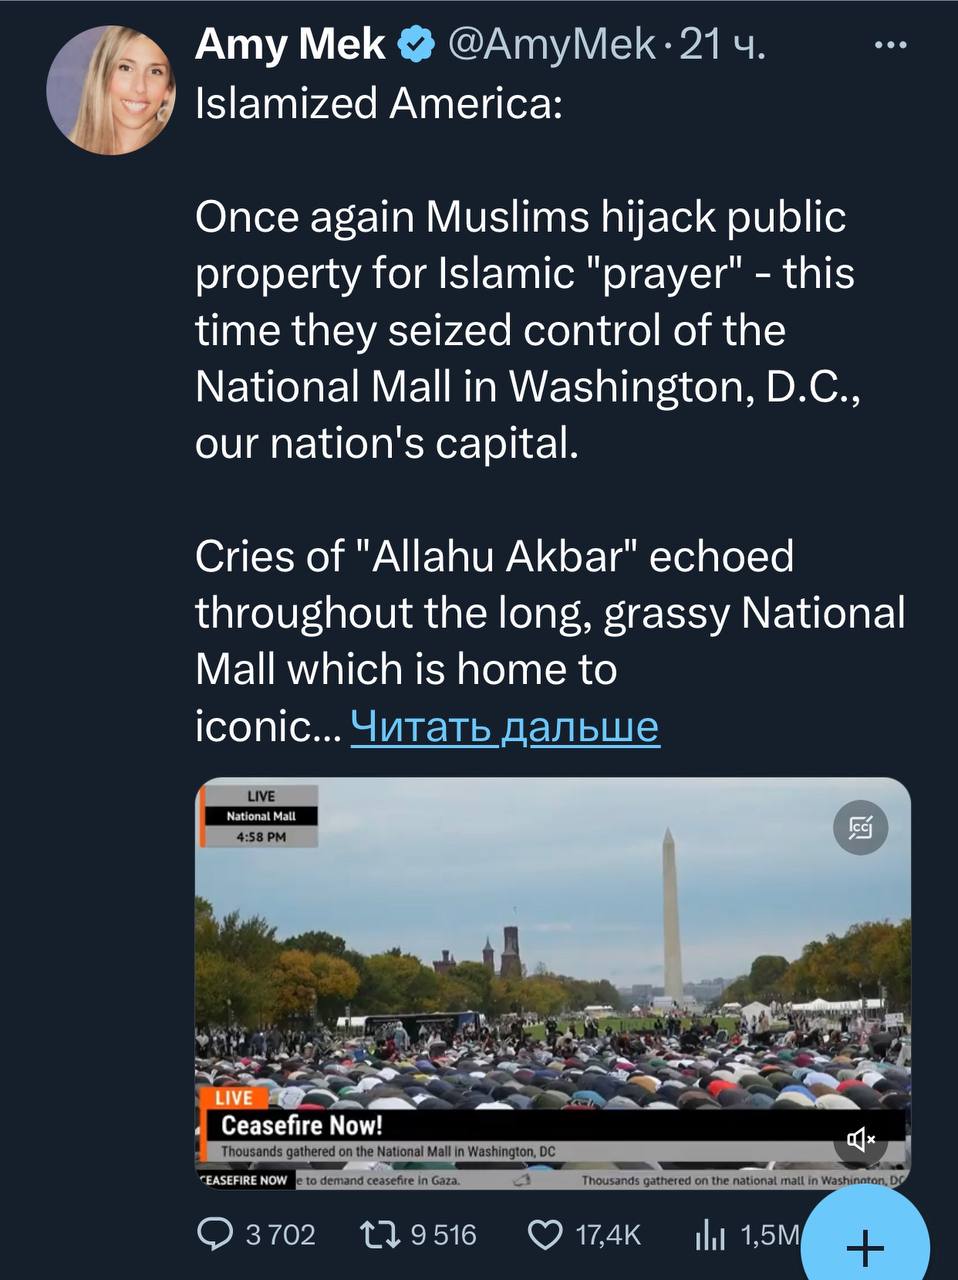Click the Amy Mek display name

[290, 44]
